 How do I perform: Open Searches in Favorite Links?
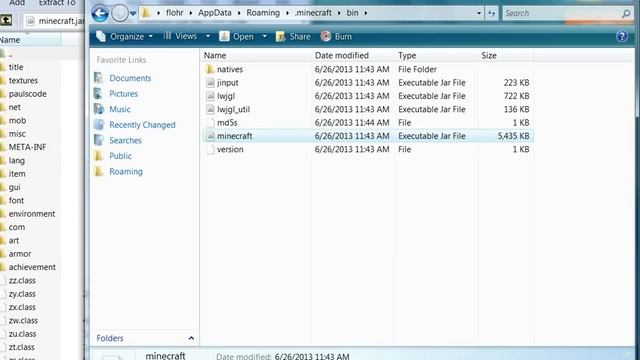click(x=125, y=140)
